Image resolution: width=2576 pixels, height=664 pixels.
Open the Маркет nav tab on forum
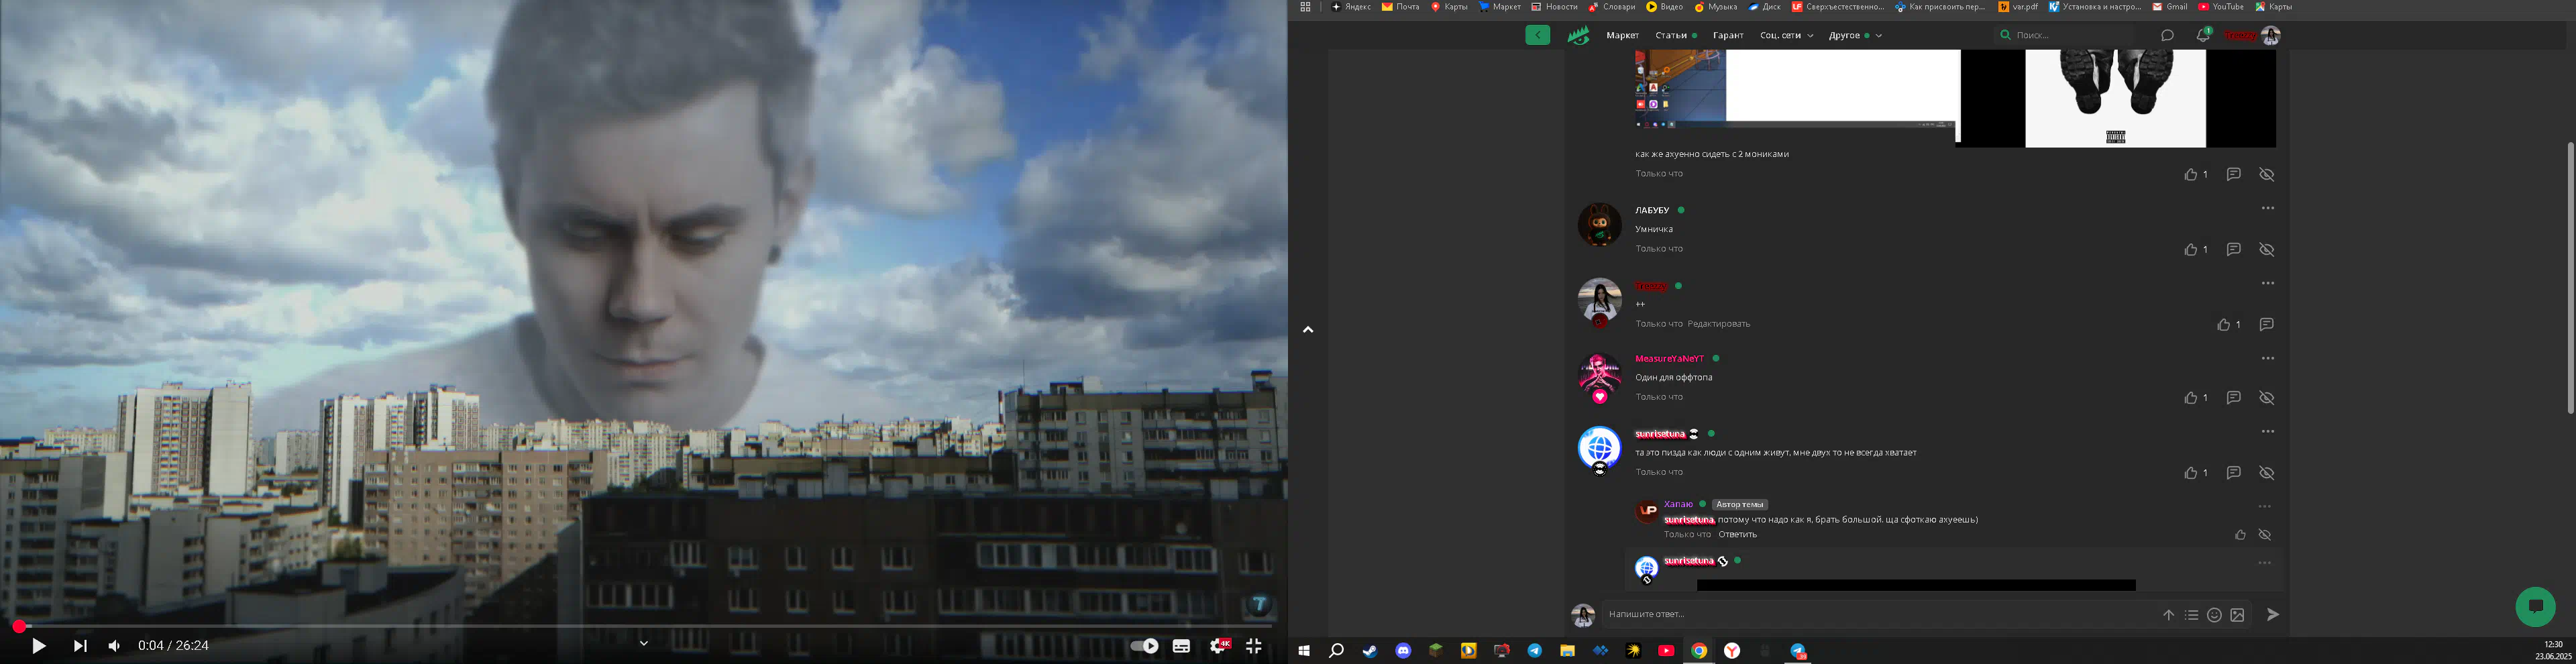click(1622, 36)
